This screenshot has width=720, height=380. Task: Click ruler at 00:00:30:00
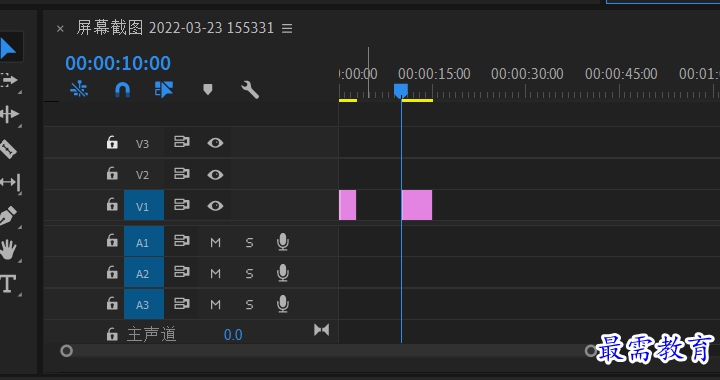pos(527,74)
